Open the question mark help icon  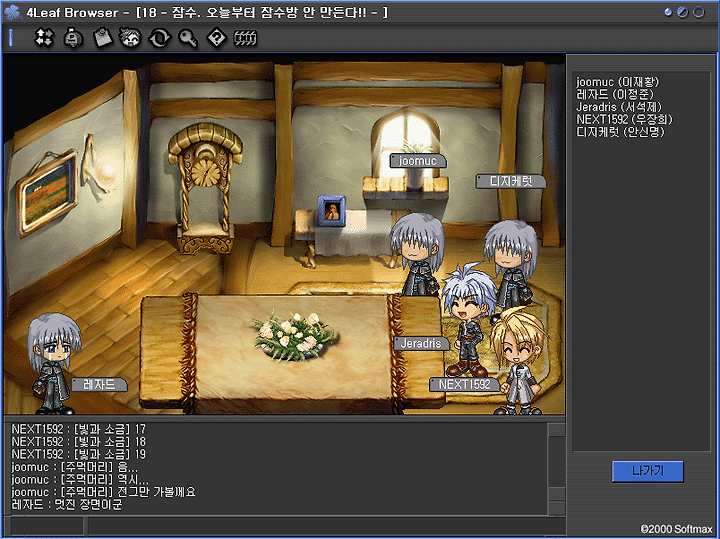[216, 38]
